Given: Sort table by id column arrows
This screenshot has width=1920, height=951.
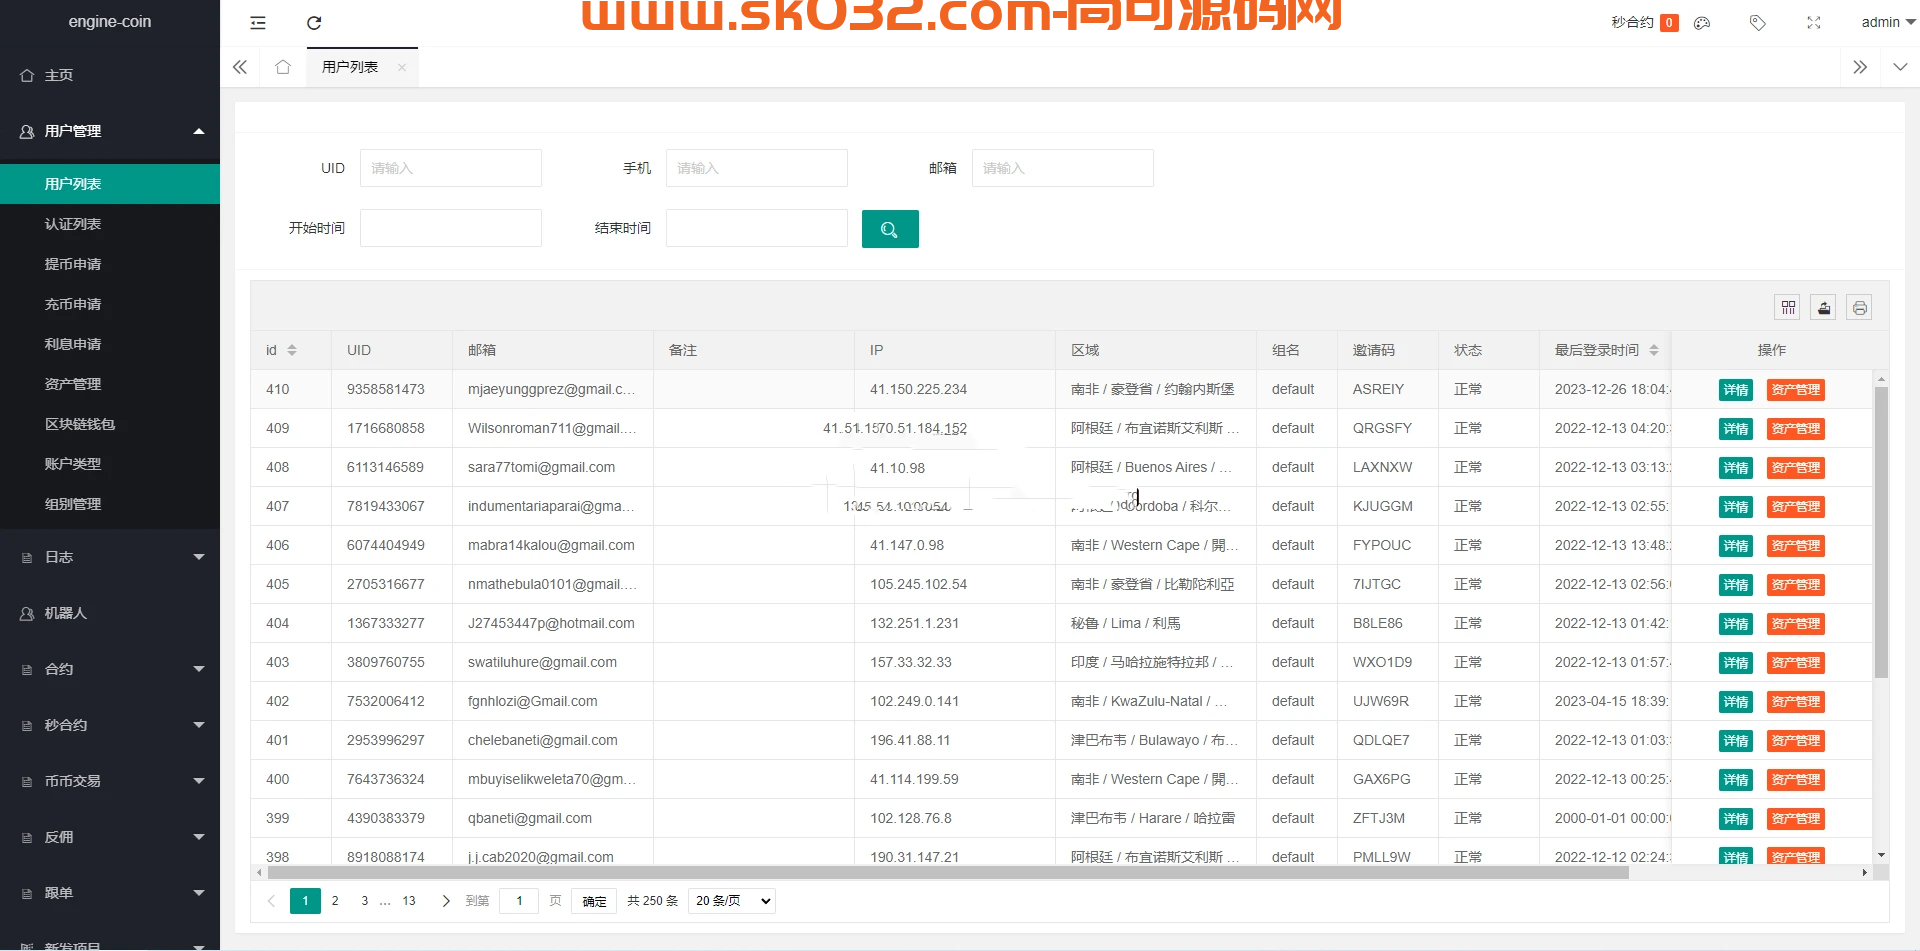Looking at the screenshot, I should (x=292, y=350).
